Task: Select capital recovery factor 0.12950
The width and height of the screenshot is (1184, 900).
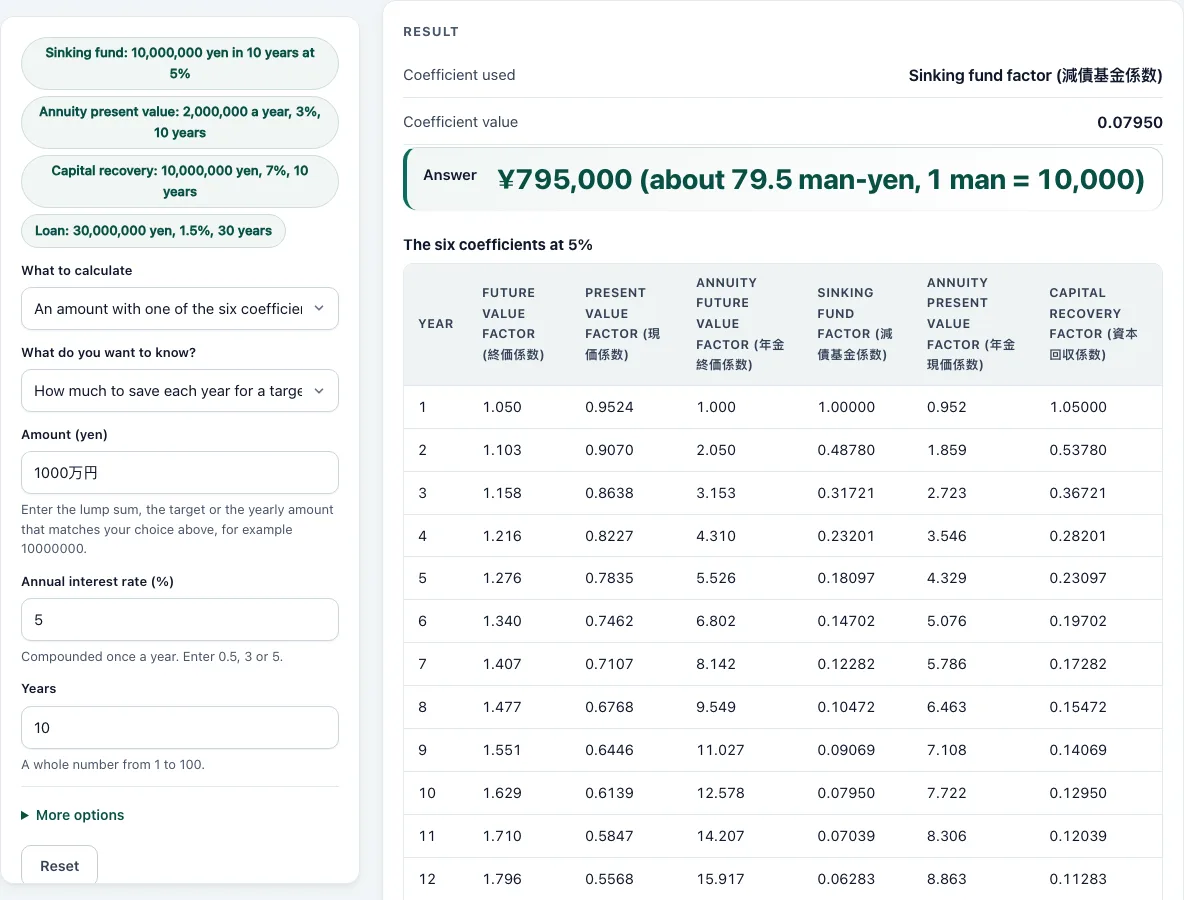Action: [x=1078, y=793]
